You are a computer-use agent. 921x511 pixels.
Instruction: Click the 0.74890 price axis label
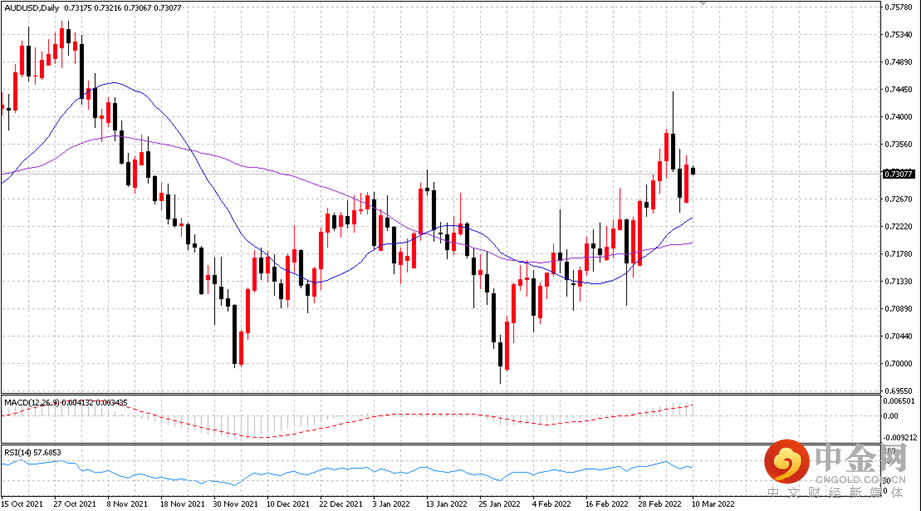tap(899, 62)
